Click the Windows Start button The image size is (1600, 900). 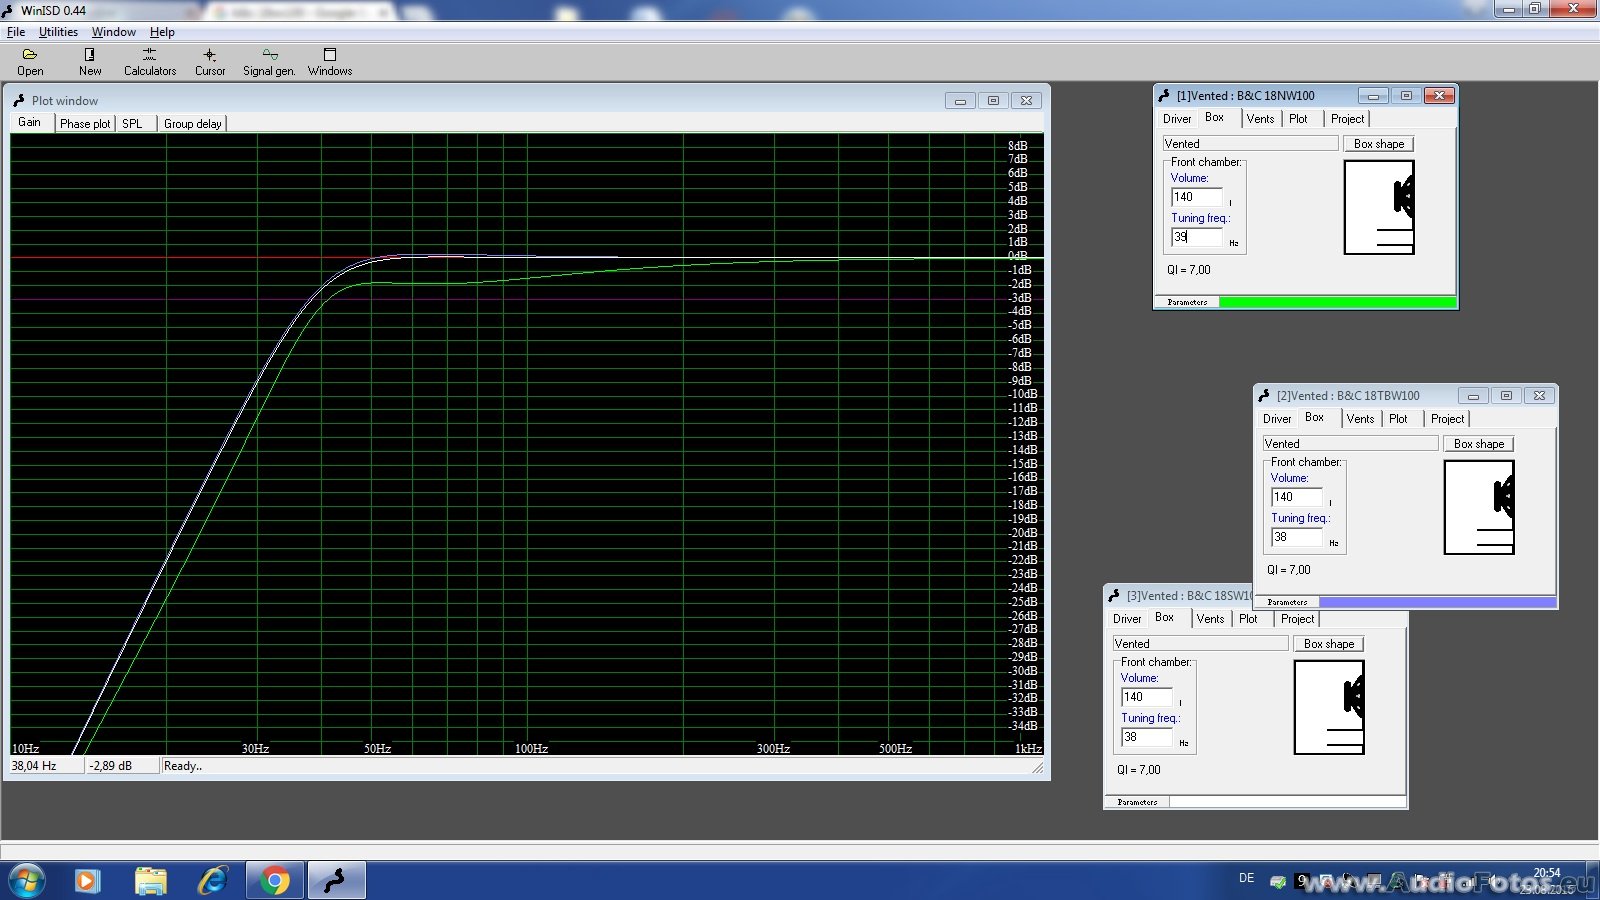click(27, 881)
